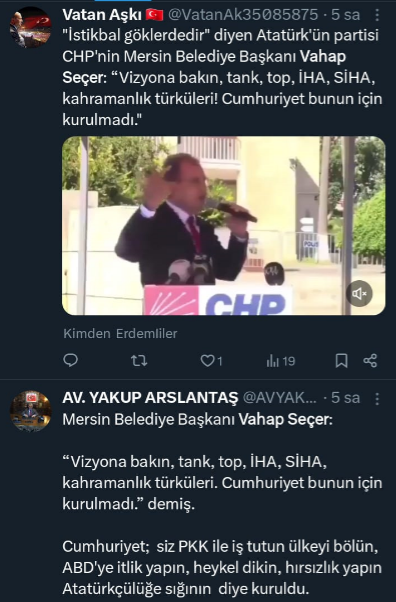Viewport: 396px width, 602px height.
Task: Open more options menu for AV. YAKUP ARSLANTAŞ's tweet
Action: pos(377,399)
